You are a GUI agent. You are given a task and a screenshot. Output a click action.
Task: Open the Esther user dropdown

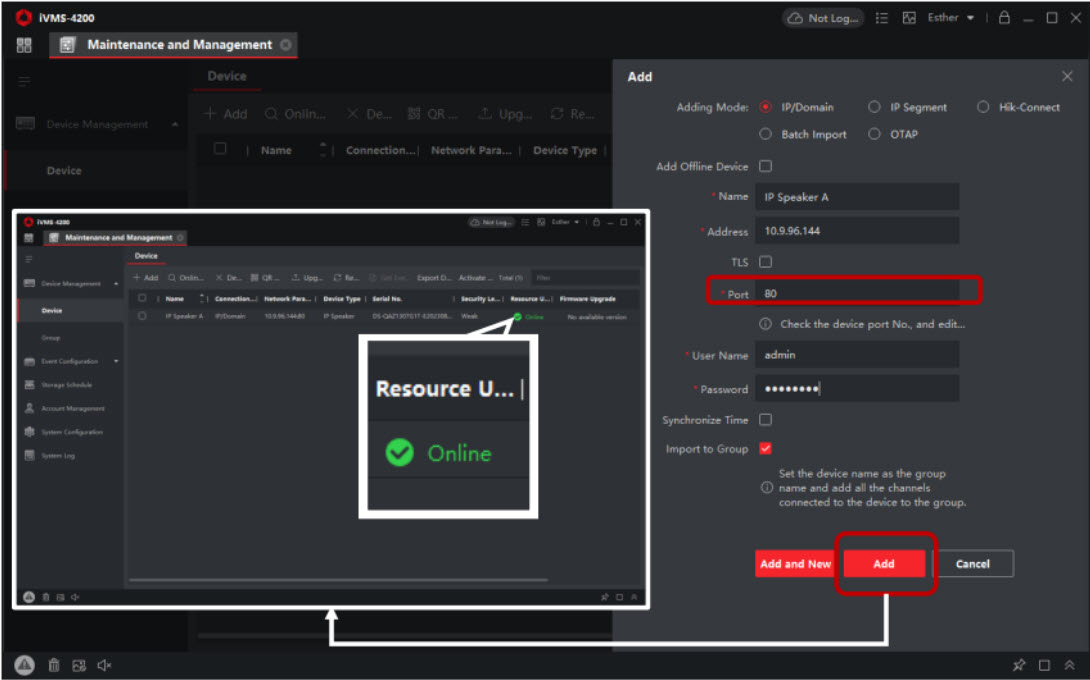pyautogui.click(x=951, y=18)
